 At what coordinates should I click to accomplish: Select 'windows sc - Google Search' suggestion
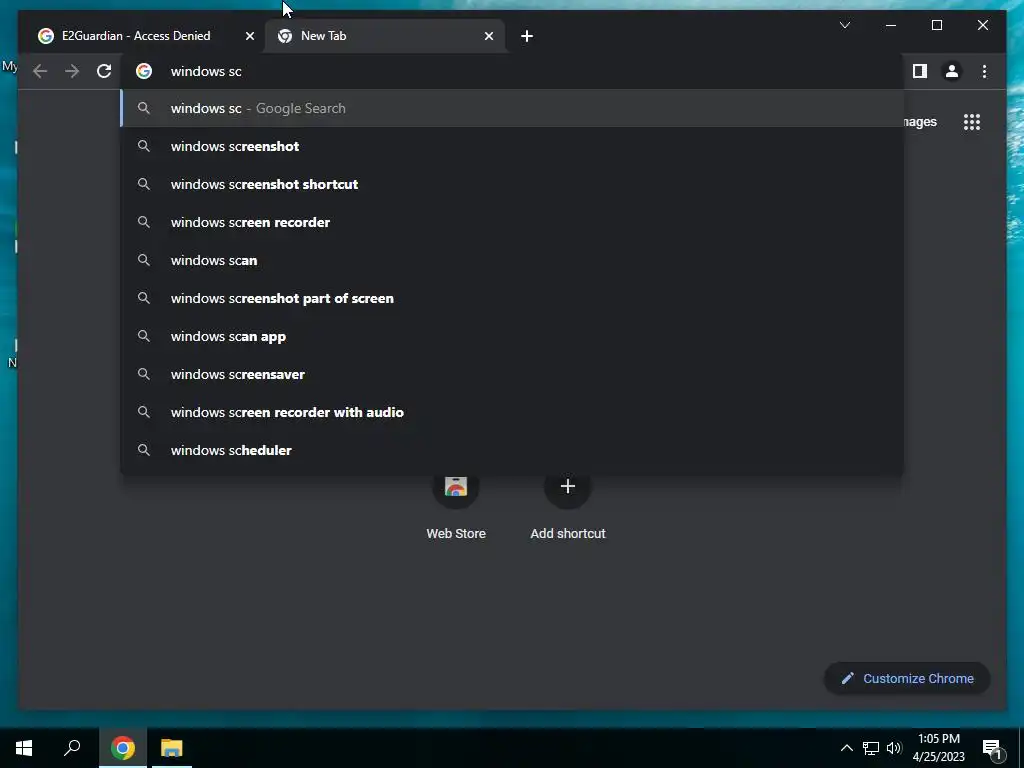(x=512, y=108)
